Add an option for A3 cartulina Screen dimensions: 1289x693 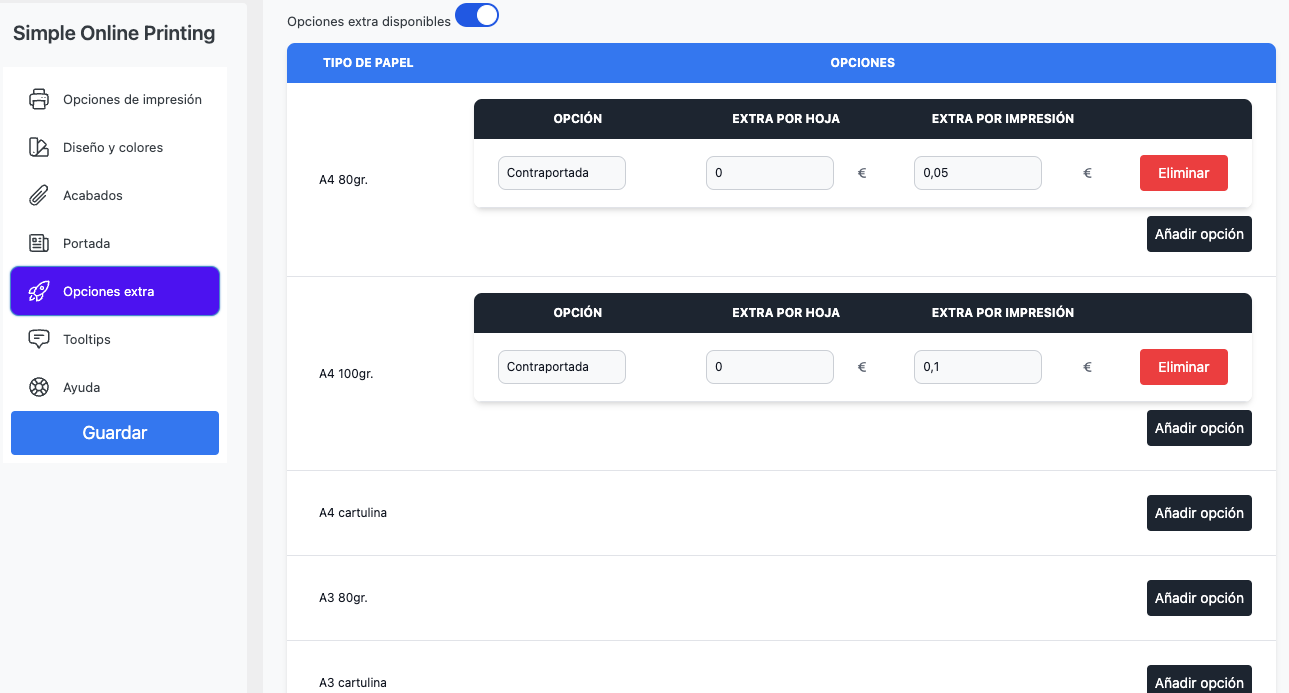(x=1199, y=679)
